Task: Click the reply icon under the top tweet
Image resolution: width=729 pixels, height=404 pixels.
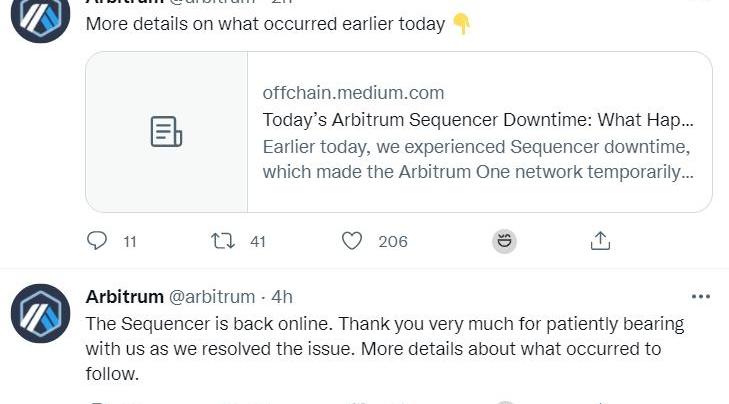Action: 97,241
